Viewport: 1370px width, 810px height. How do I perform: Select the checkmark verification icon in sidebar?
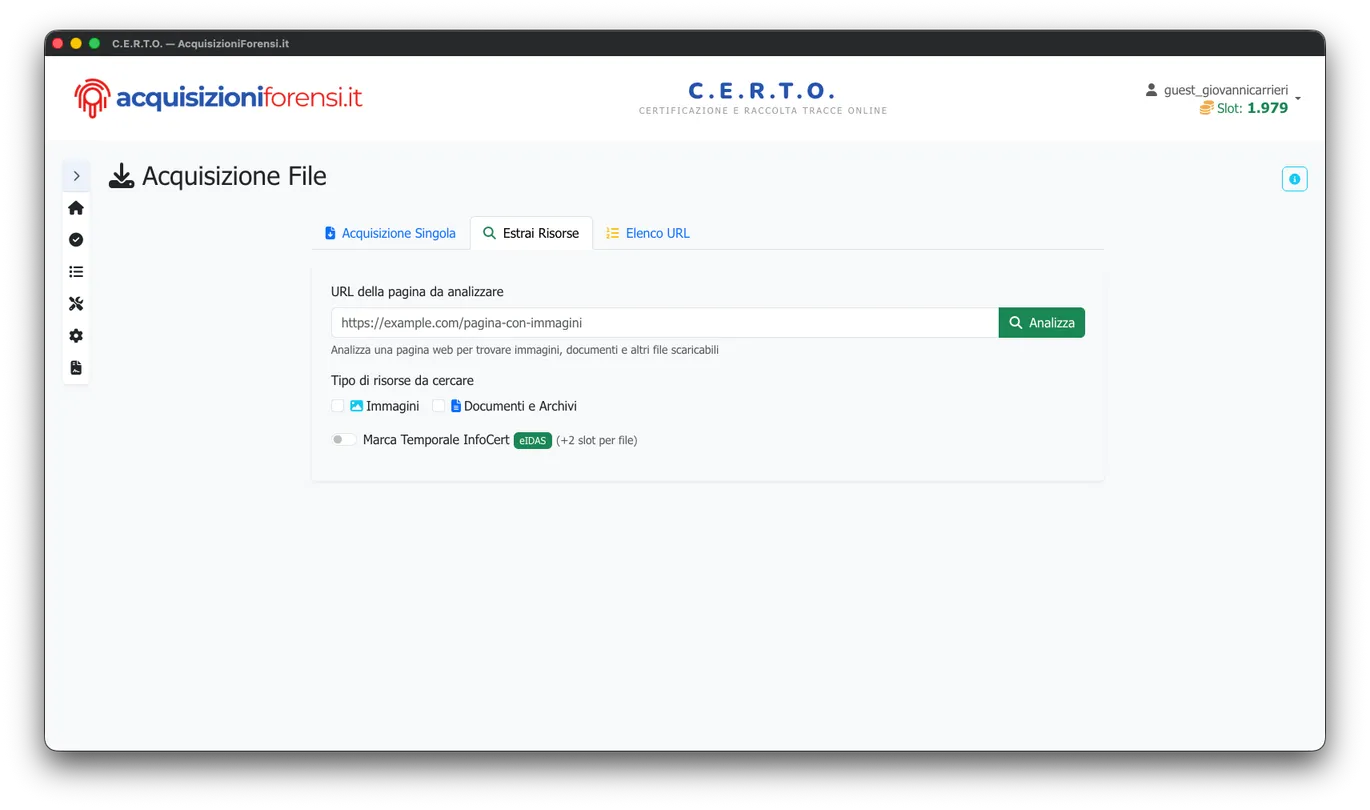75,239
